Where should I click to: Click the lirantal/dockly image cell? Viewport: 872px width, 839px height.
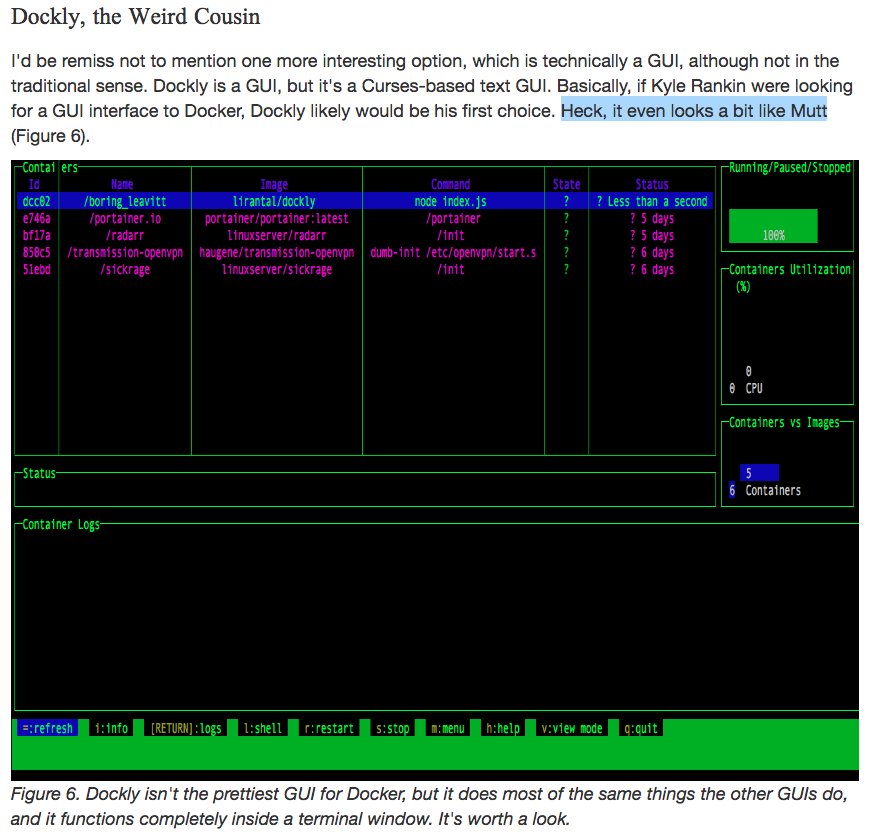(274, 201)
